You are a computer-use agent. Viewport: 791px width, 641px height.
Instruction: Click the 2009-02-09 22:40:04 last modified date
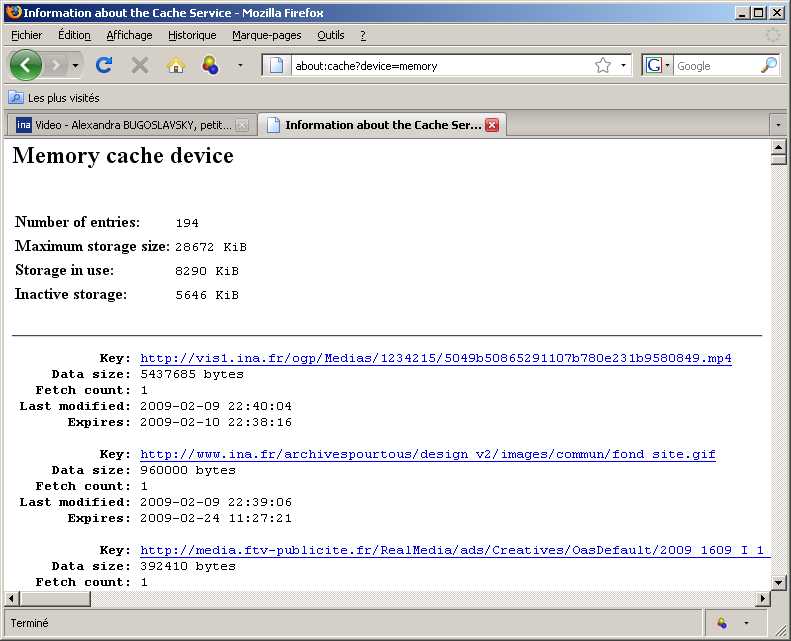pyautogui.click(x=216, y=406)
